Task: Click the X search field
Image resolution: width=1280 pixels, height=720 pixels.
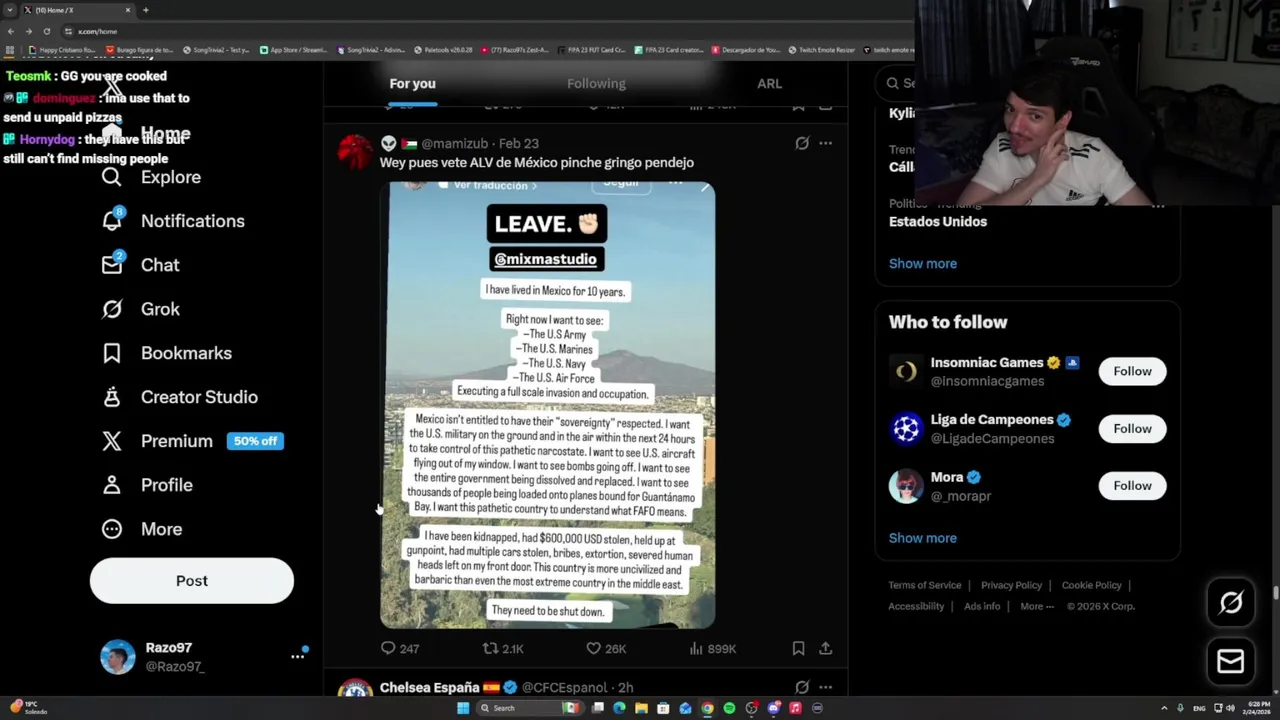Action: pyautogui.click(x=896, y=83)
